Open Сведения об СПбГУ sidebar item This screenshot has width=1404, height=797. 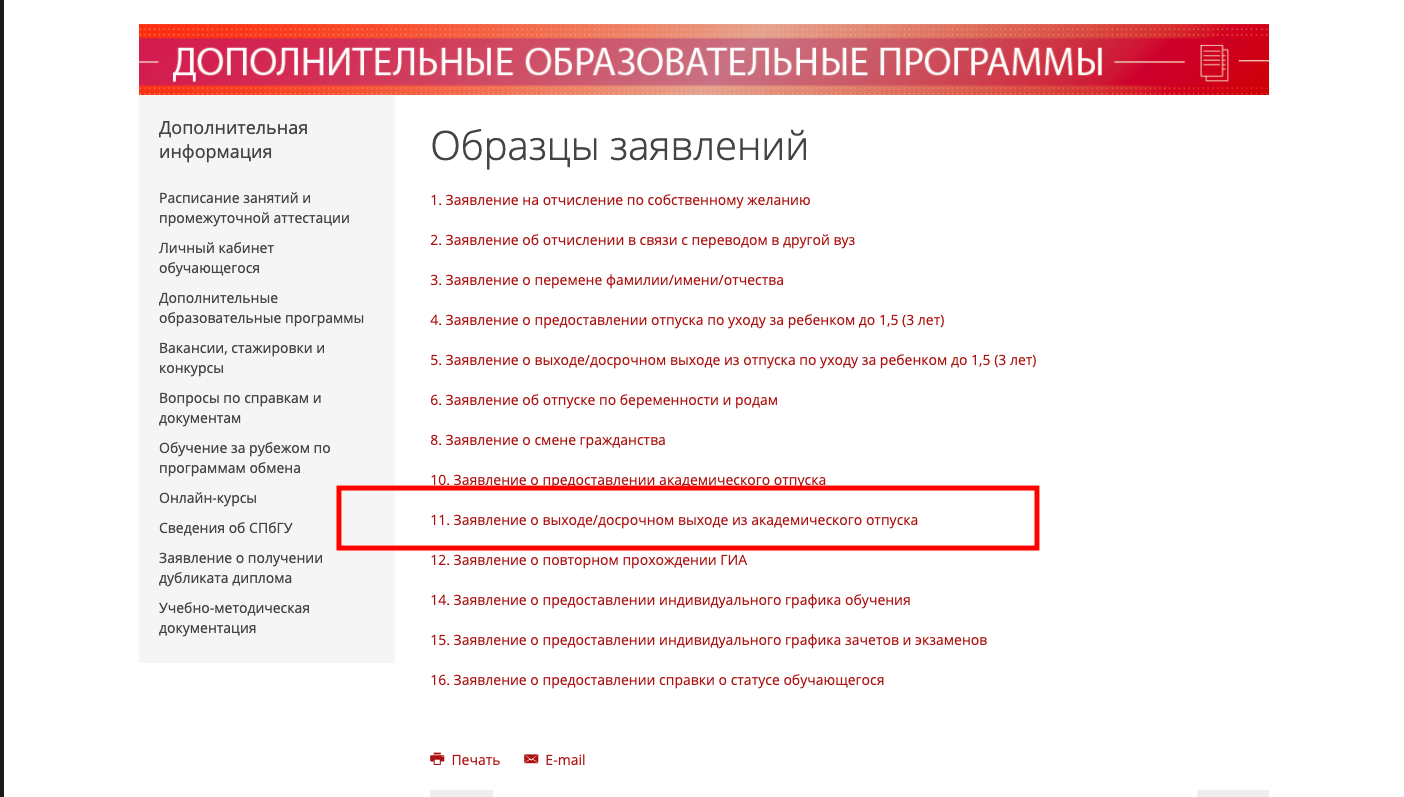coord(225,528)
